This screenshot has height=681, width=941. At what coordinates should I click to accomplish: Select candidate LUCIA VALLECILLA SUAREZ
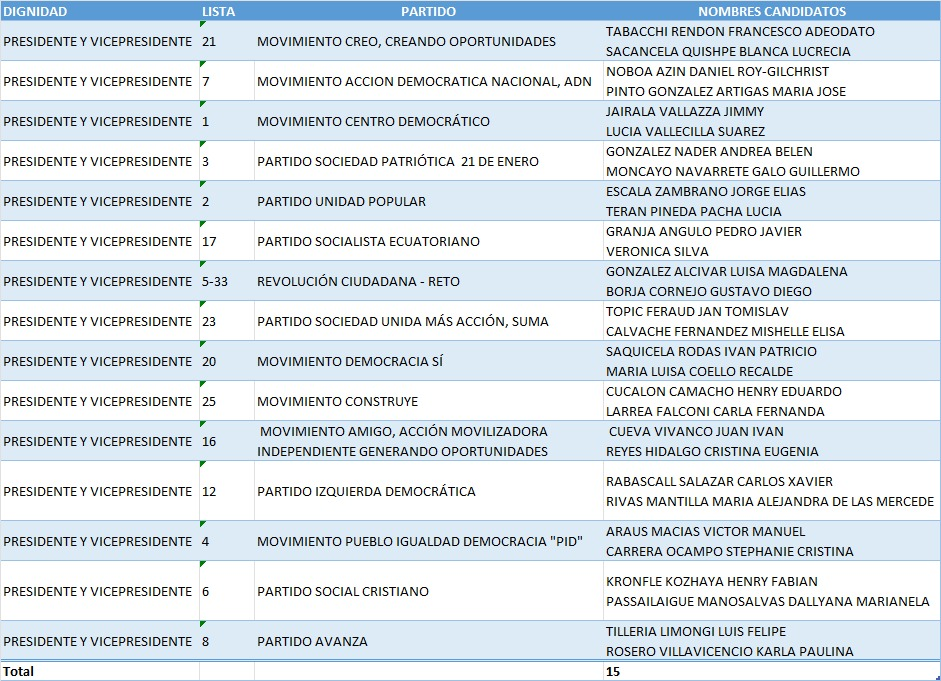(685, 131)
